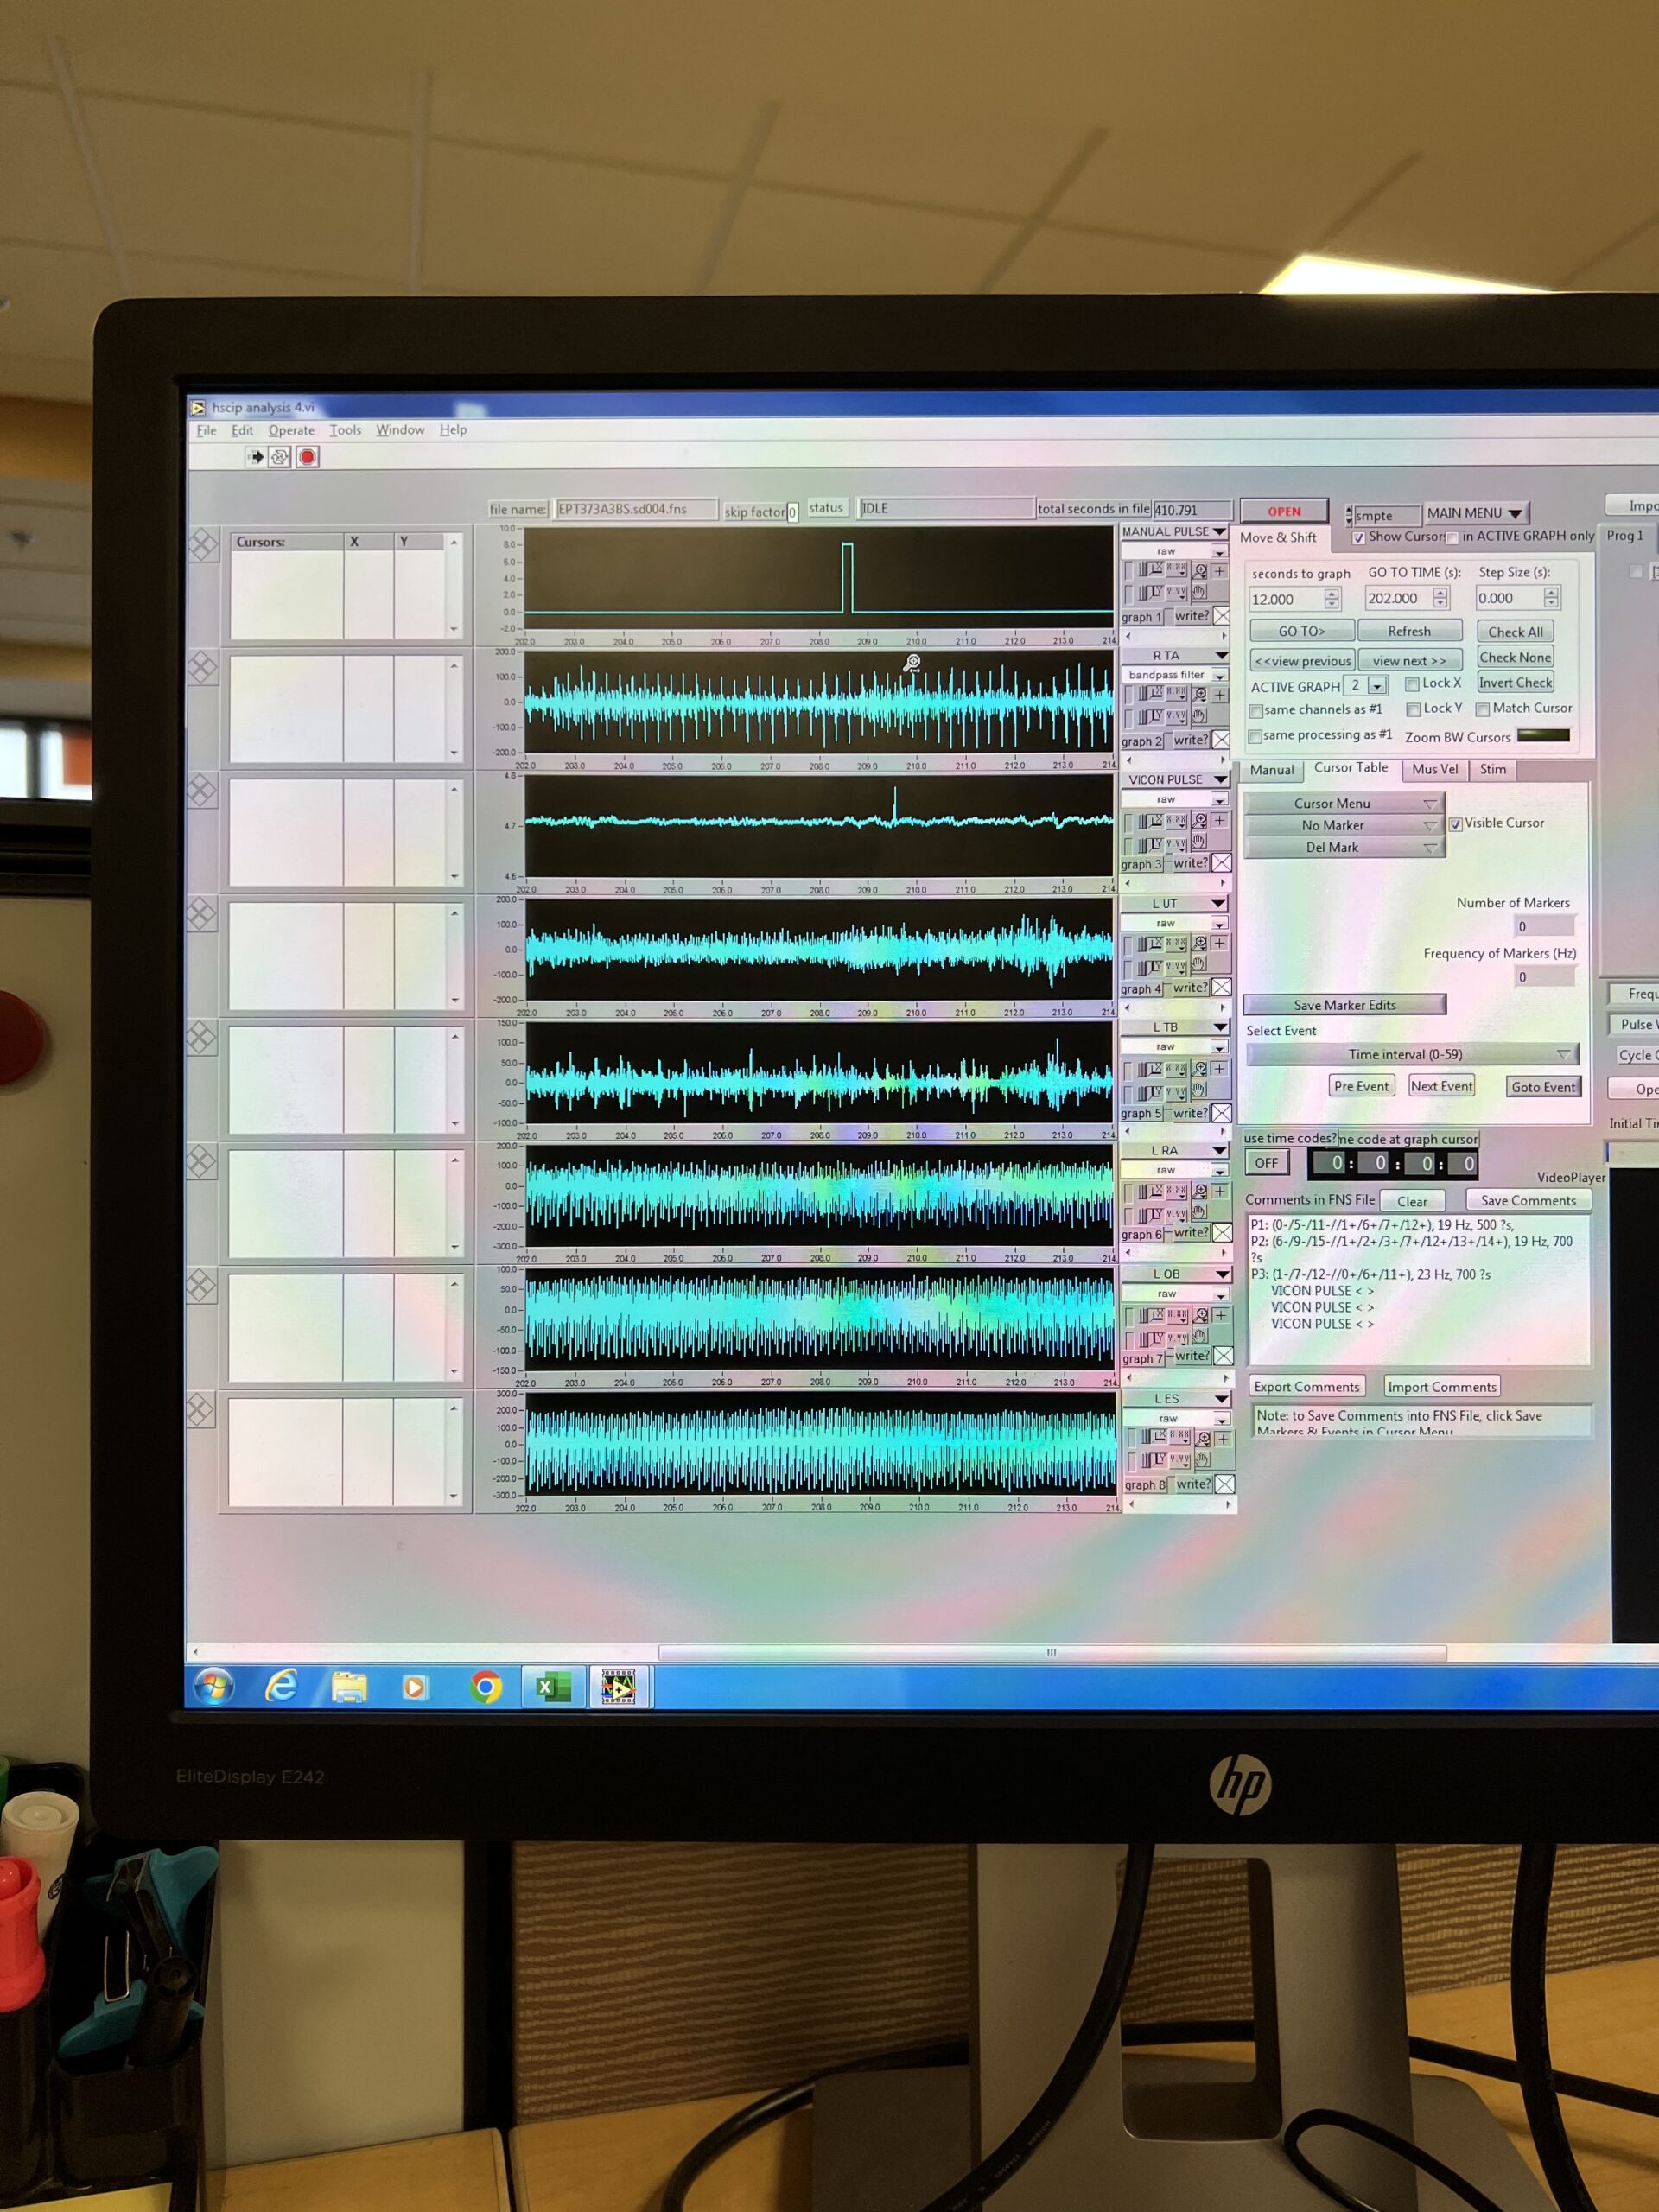The height and width of the screenshot is (2212, 1659).
Task: Open the MANUAL PULSE channel dropdown
Action: click(x=1174, y=532)
